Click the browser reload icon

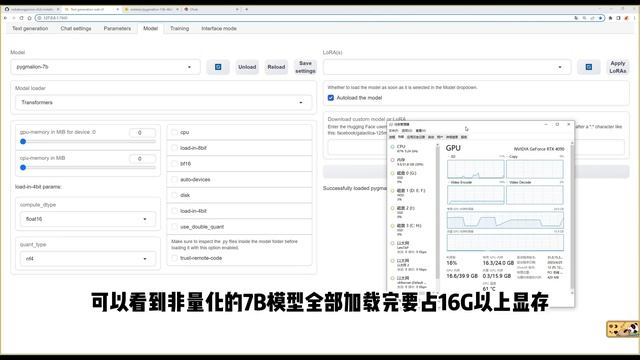point(21,18)
